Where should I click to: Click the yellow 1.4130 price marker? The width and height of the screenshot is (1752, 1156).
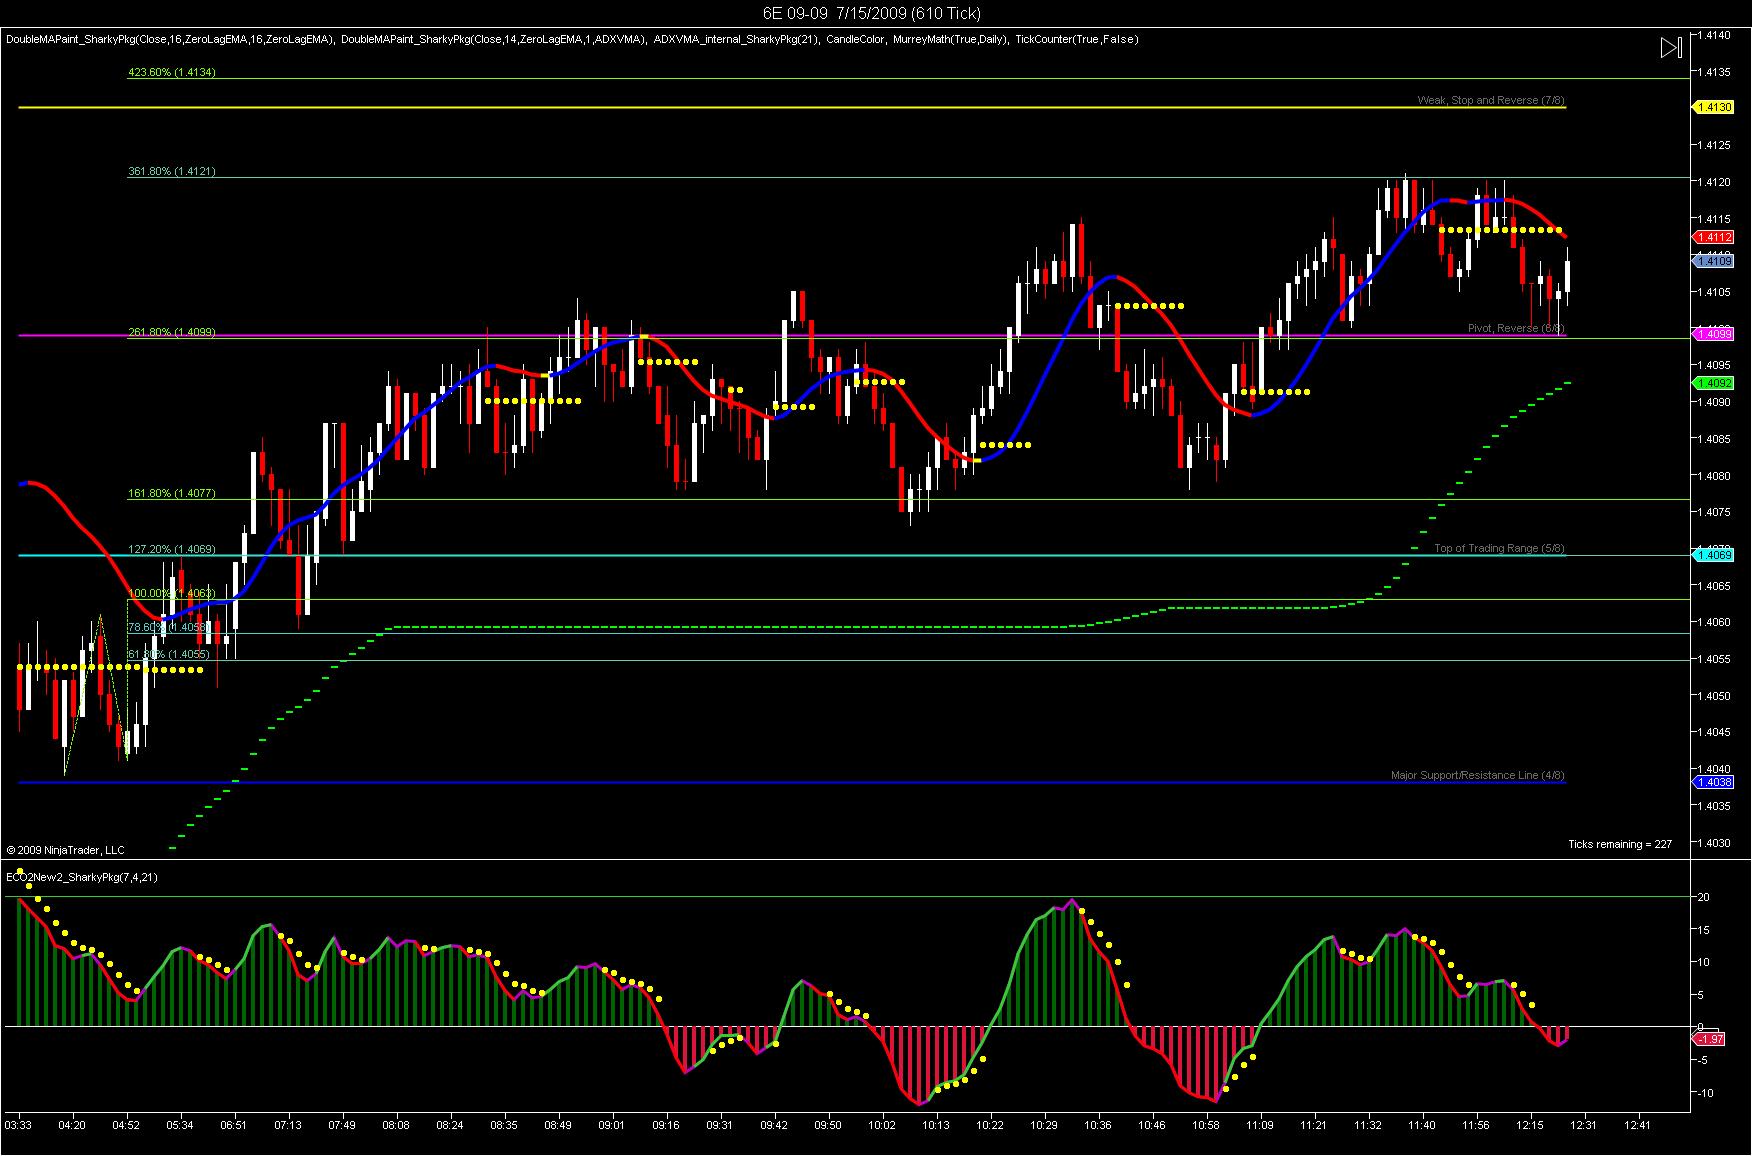(1713, 107)
